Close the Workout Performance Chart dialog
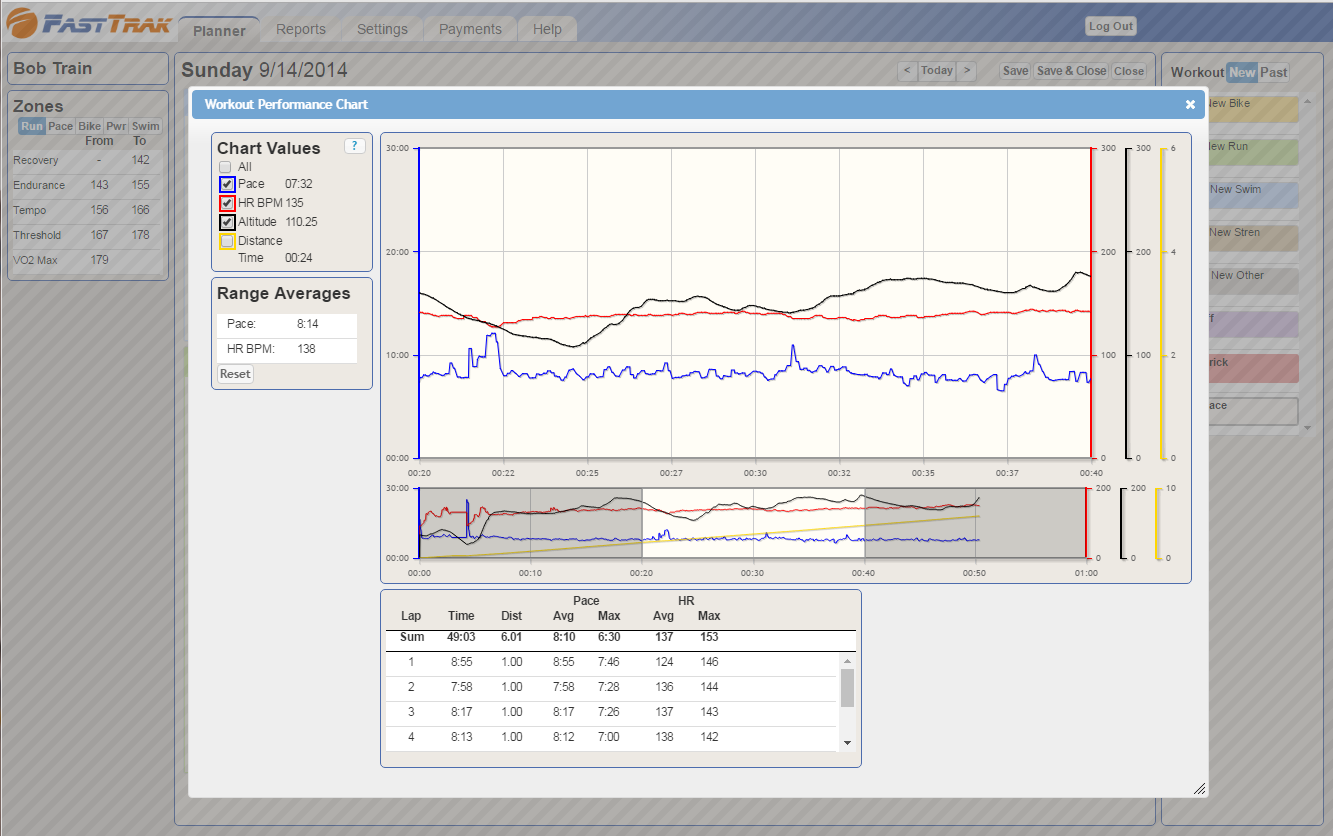 [x=1190, y=104]
